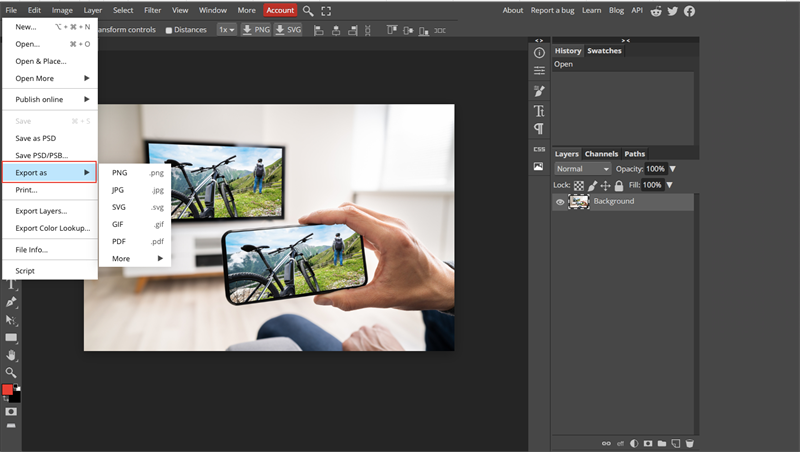Screen dimensions: 800x452
Task: Open the Properties sliders panel icon
Action: (539, 70)
